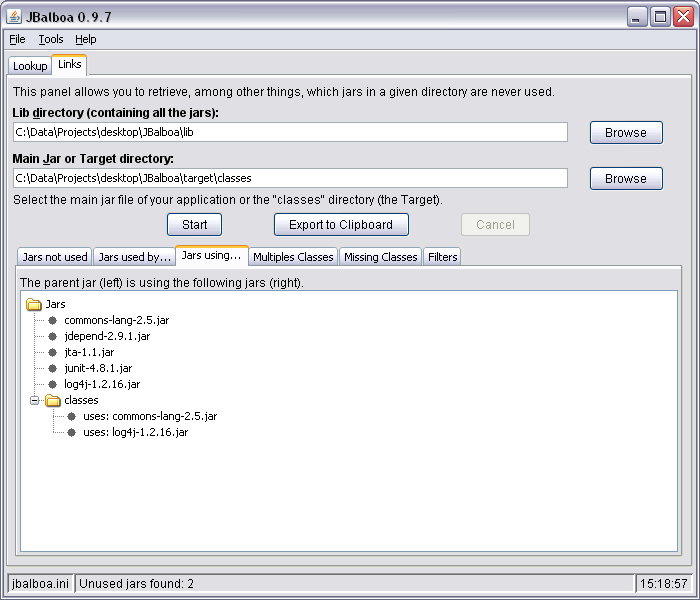Open the Multiples Classes tab

pyautogui.click(x=293, y=257)
